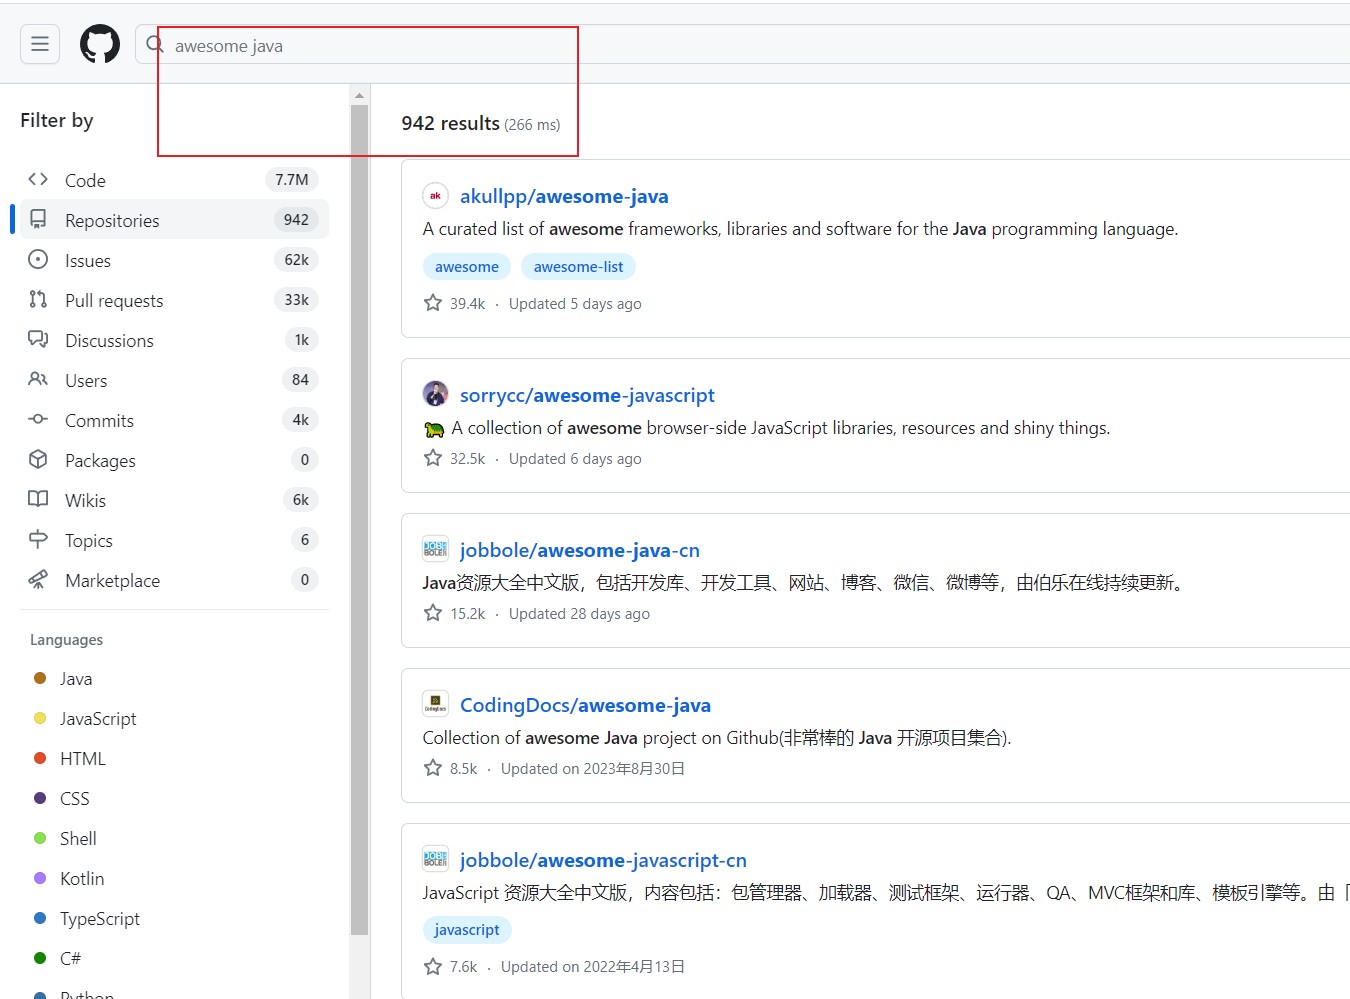Filter by CSS language
1350x999 pixels.
tap(75, 799)
